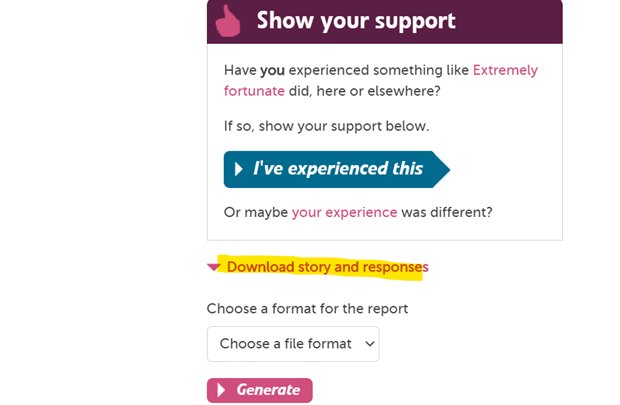Click the did, here or elsewhere? text

tap(365, 91)
